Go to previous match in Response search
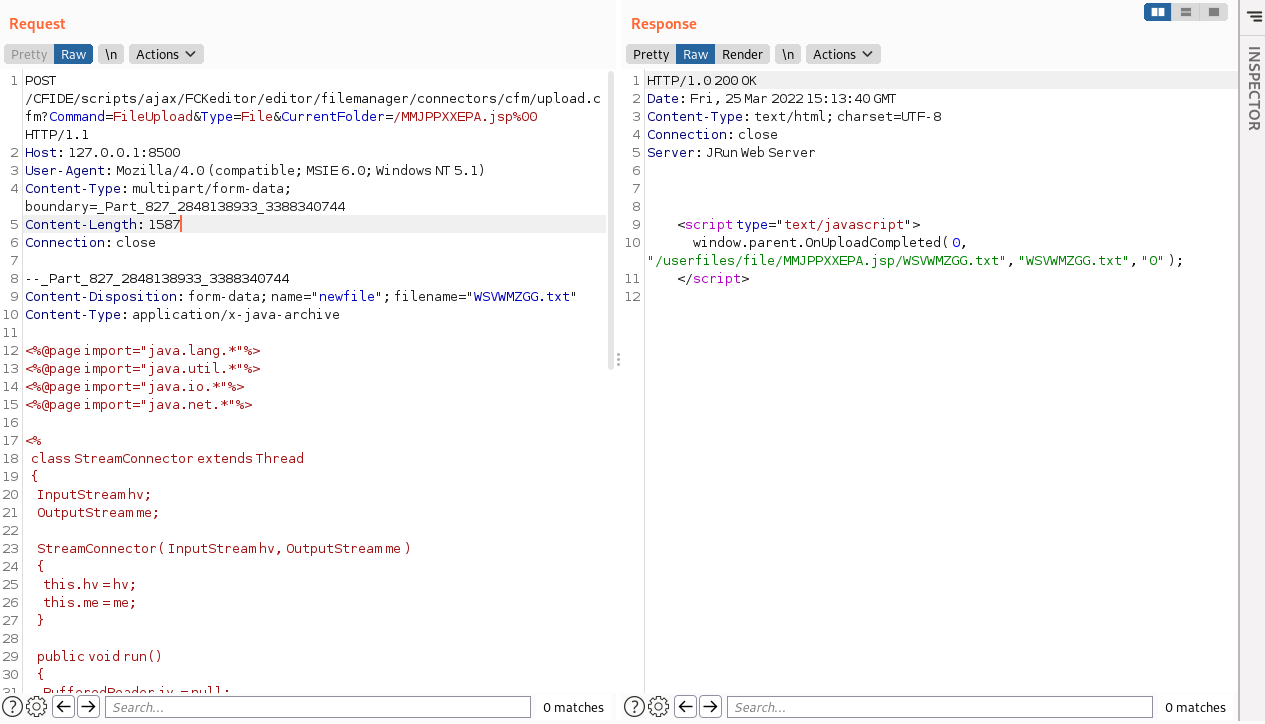Viewport: 1265px width, 724px height. coord(685,707)
